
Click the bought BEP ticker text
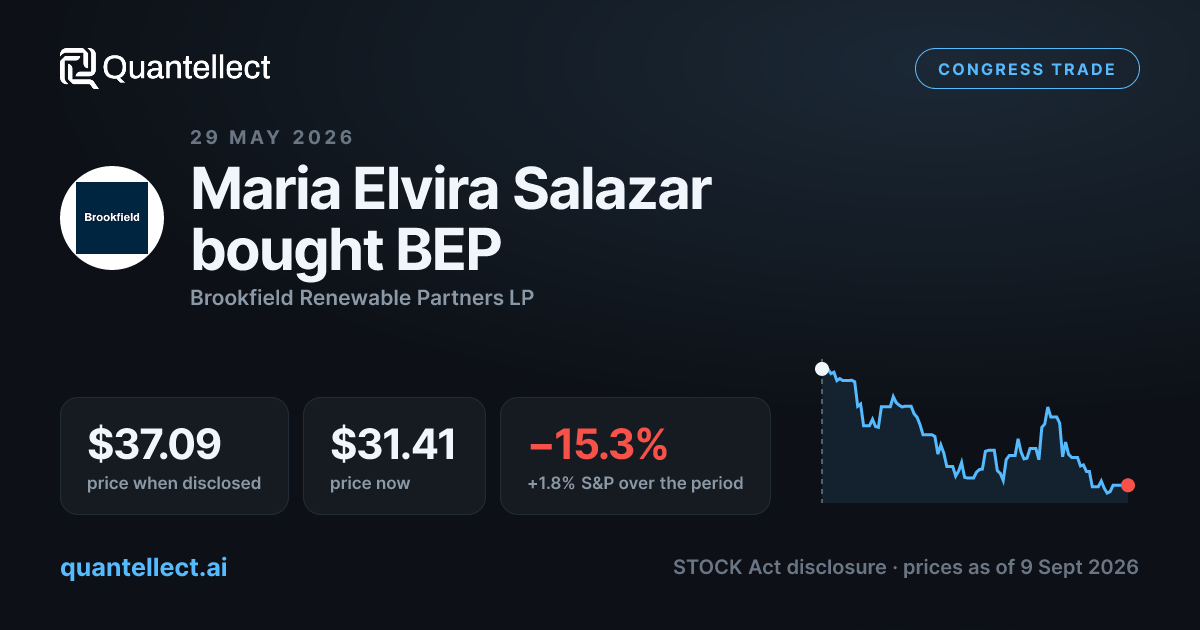point(345,250)
